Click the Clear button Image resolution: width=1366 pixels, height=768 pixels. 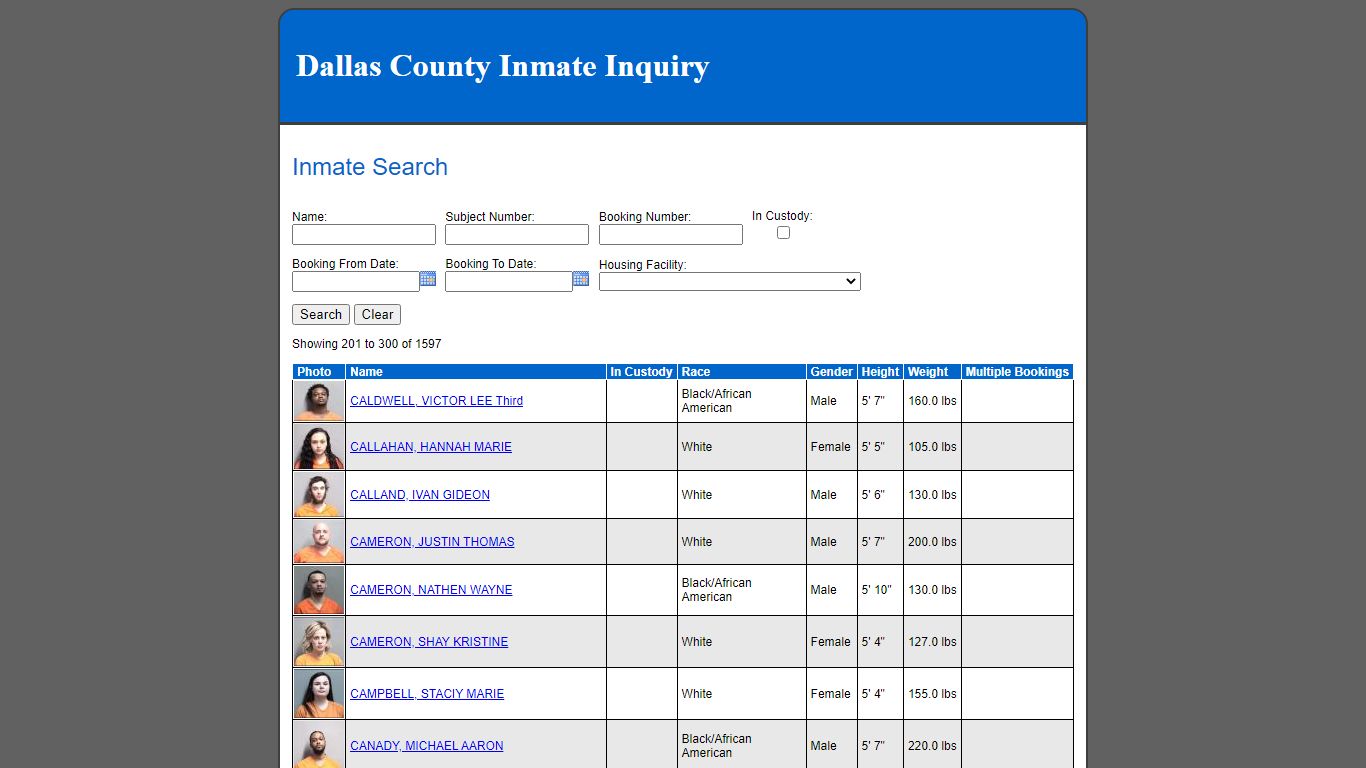[x=377, y=314]
